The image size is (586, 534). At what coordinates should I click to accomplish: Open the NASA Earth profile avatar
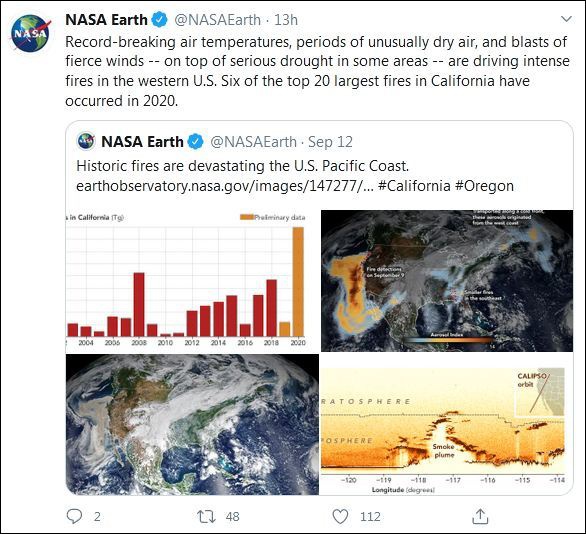coord(31,33)
